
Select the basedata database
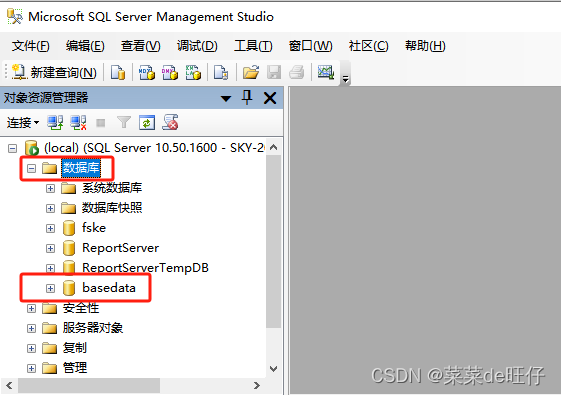pos(109,288)
